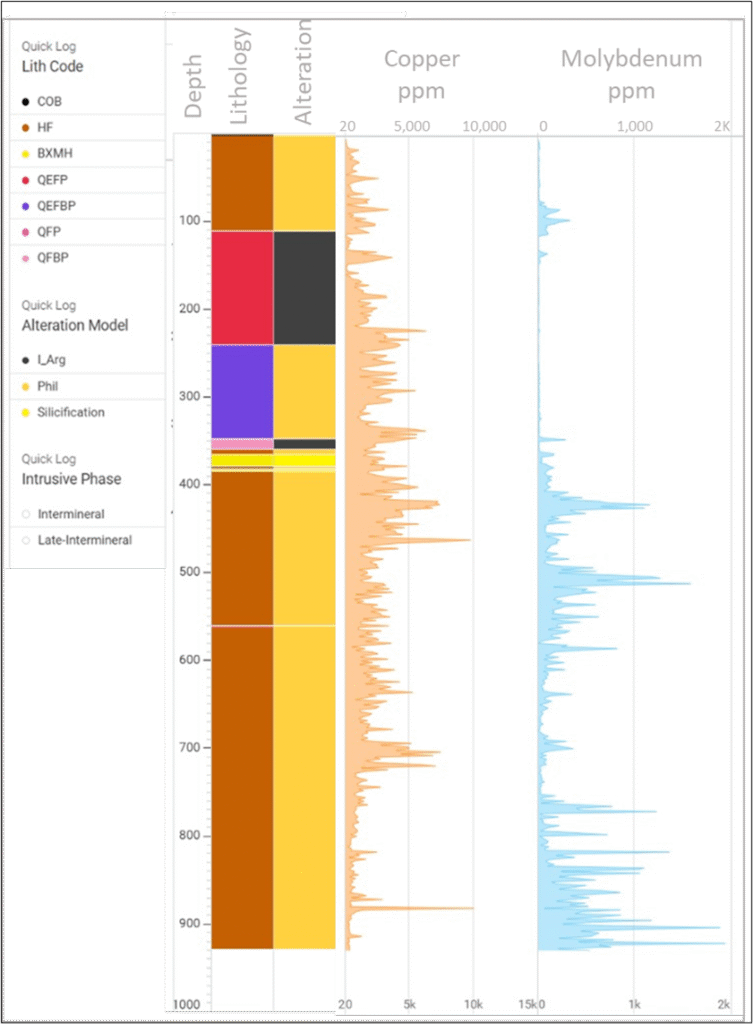
Task: Select the Alteration column header
Action: (x=304, y=72)
